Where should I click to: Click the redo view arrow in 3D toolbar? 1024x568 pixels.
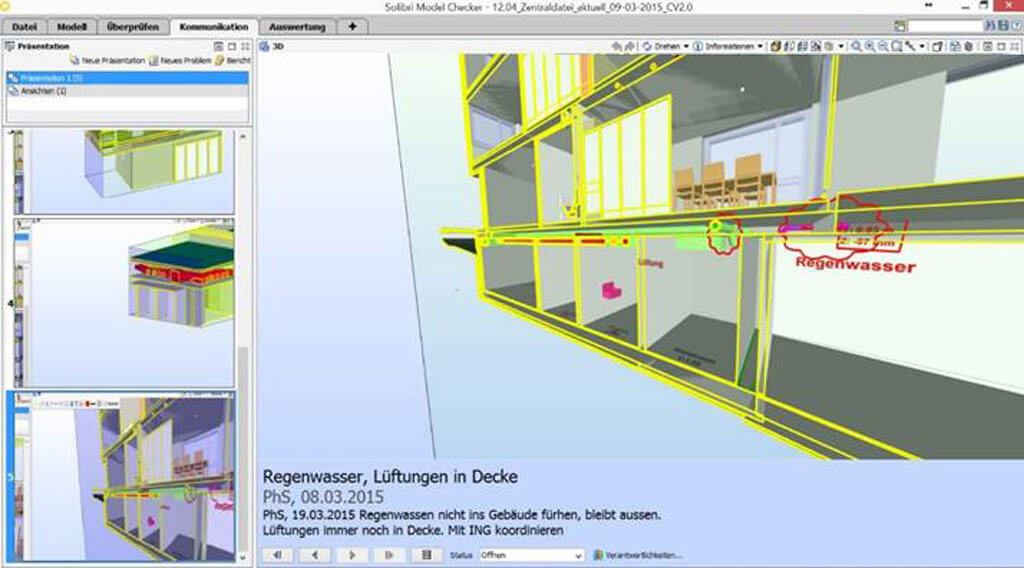click(630, 46)
